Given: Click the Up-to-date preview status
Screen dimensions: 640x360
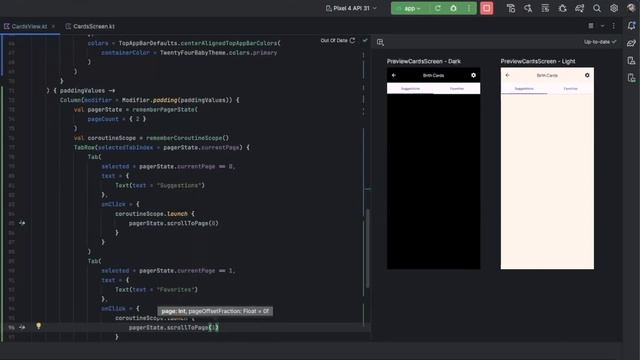Looking at the screenshot, I should (600, 42).
